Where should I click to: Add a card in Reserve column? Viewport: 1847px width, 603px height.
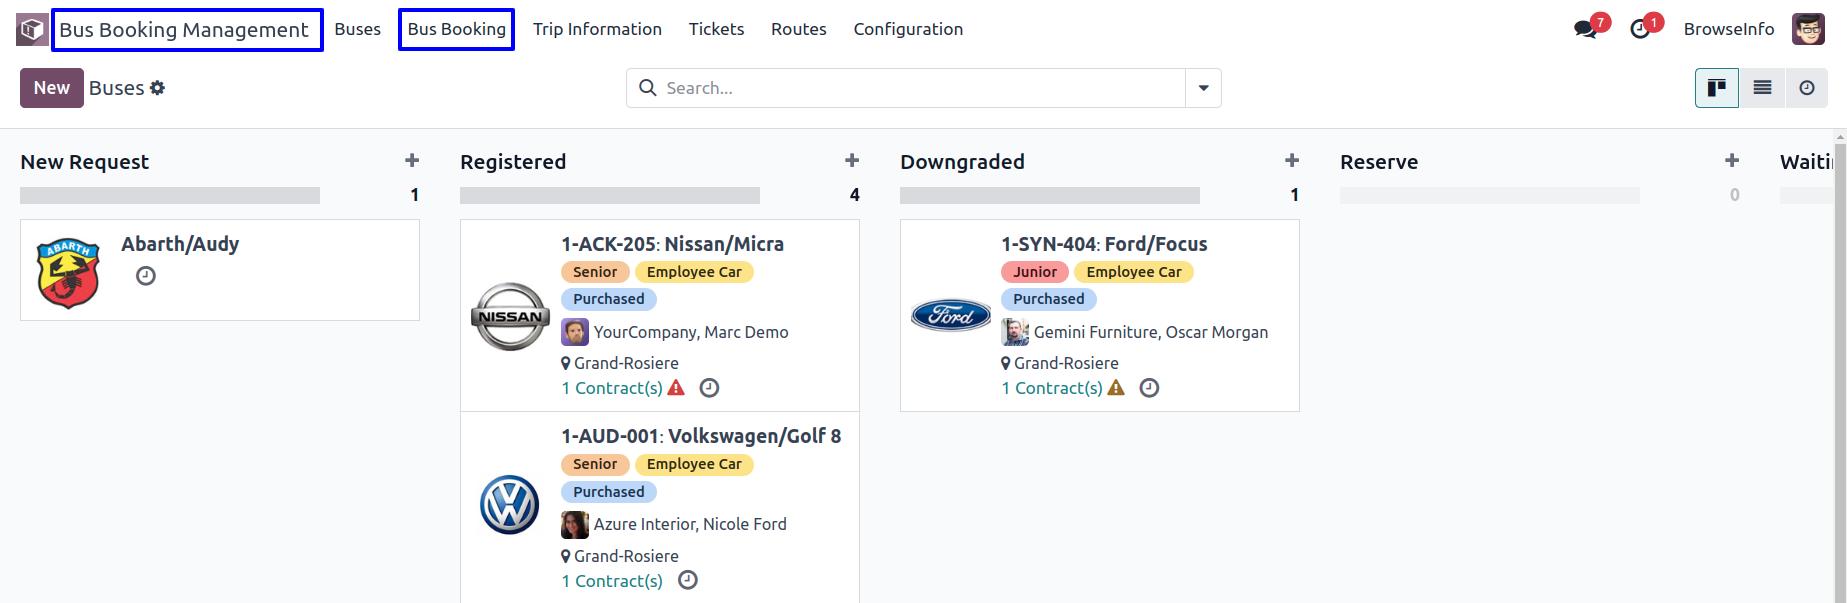coord(1732,161)
